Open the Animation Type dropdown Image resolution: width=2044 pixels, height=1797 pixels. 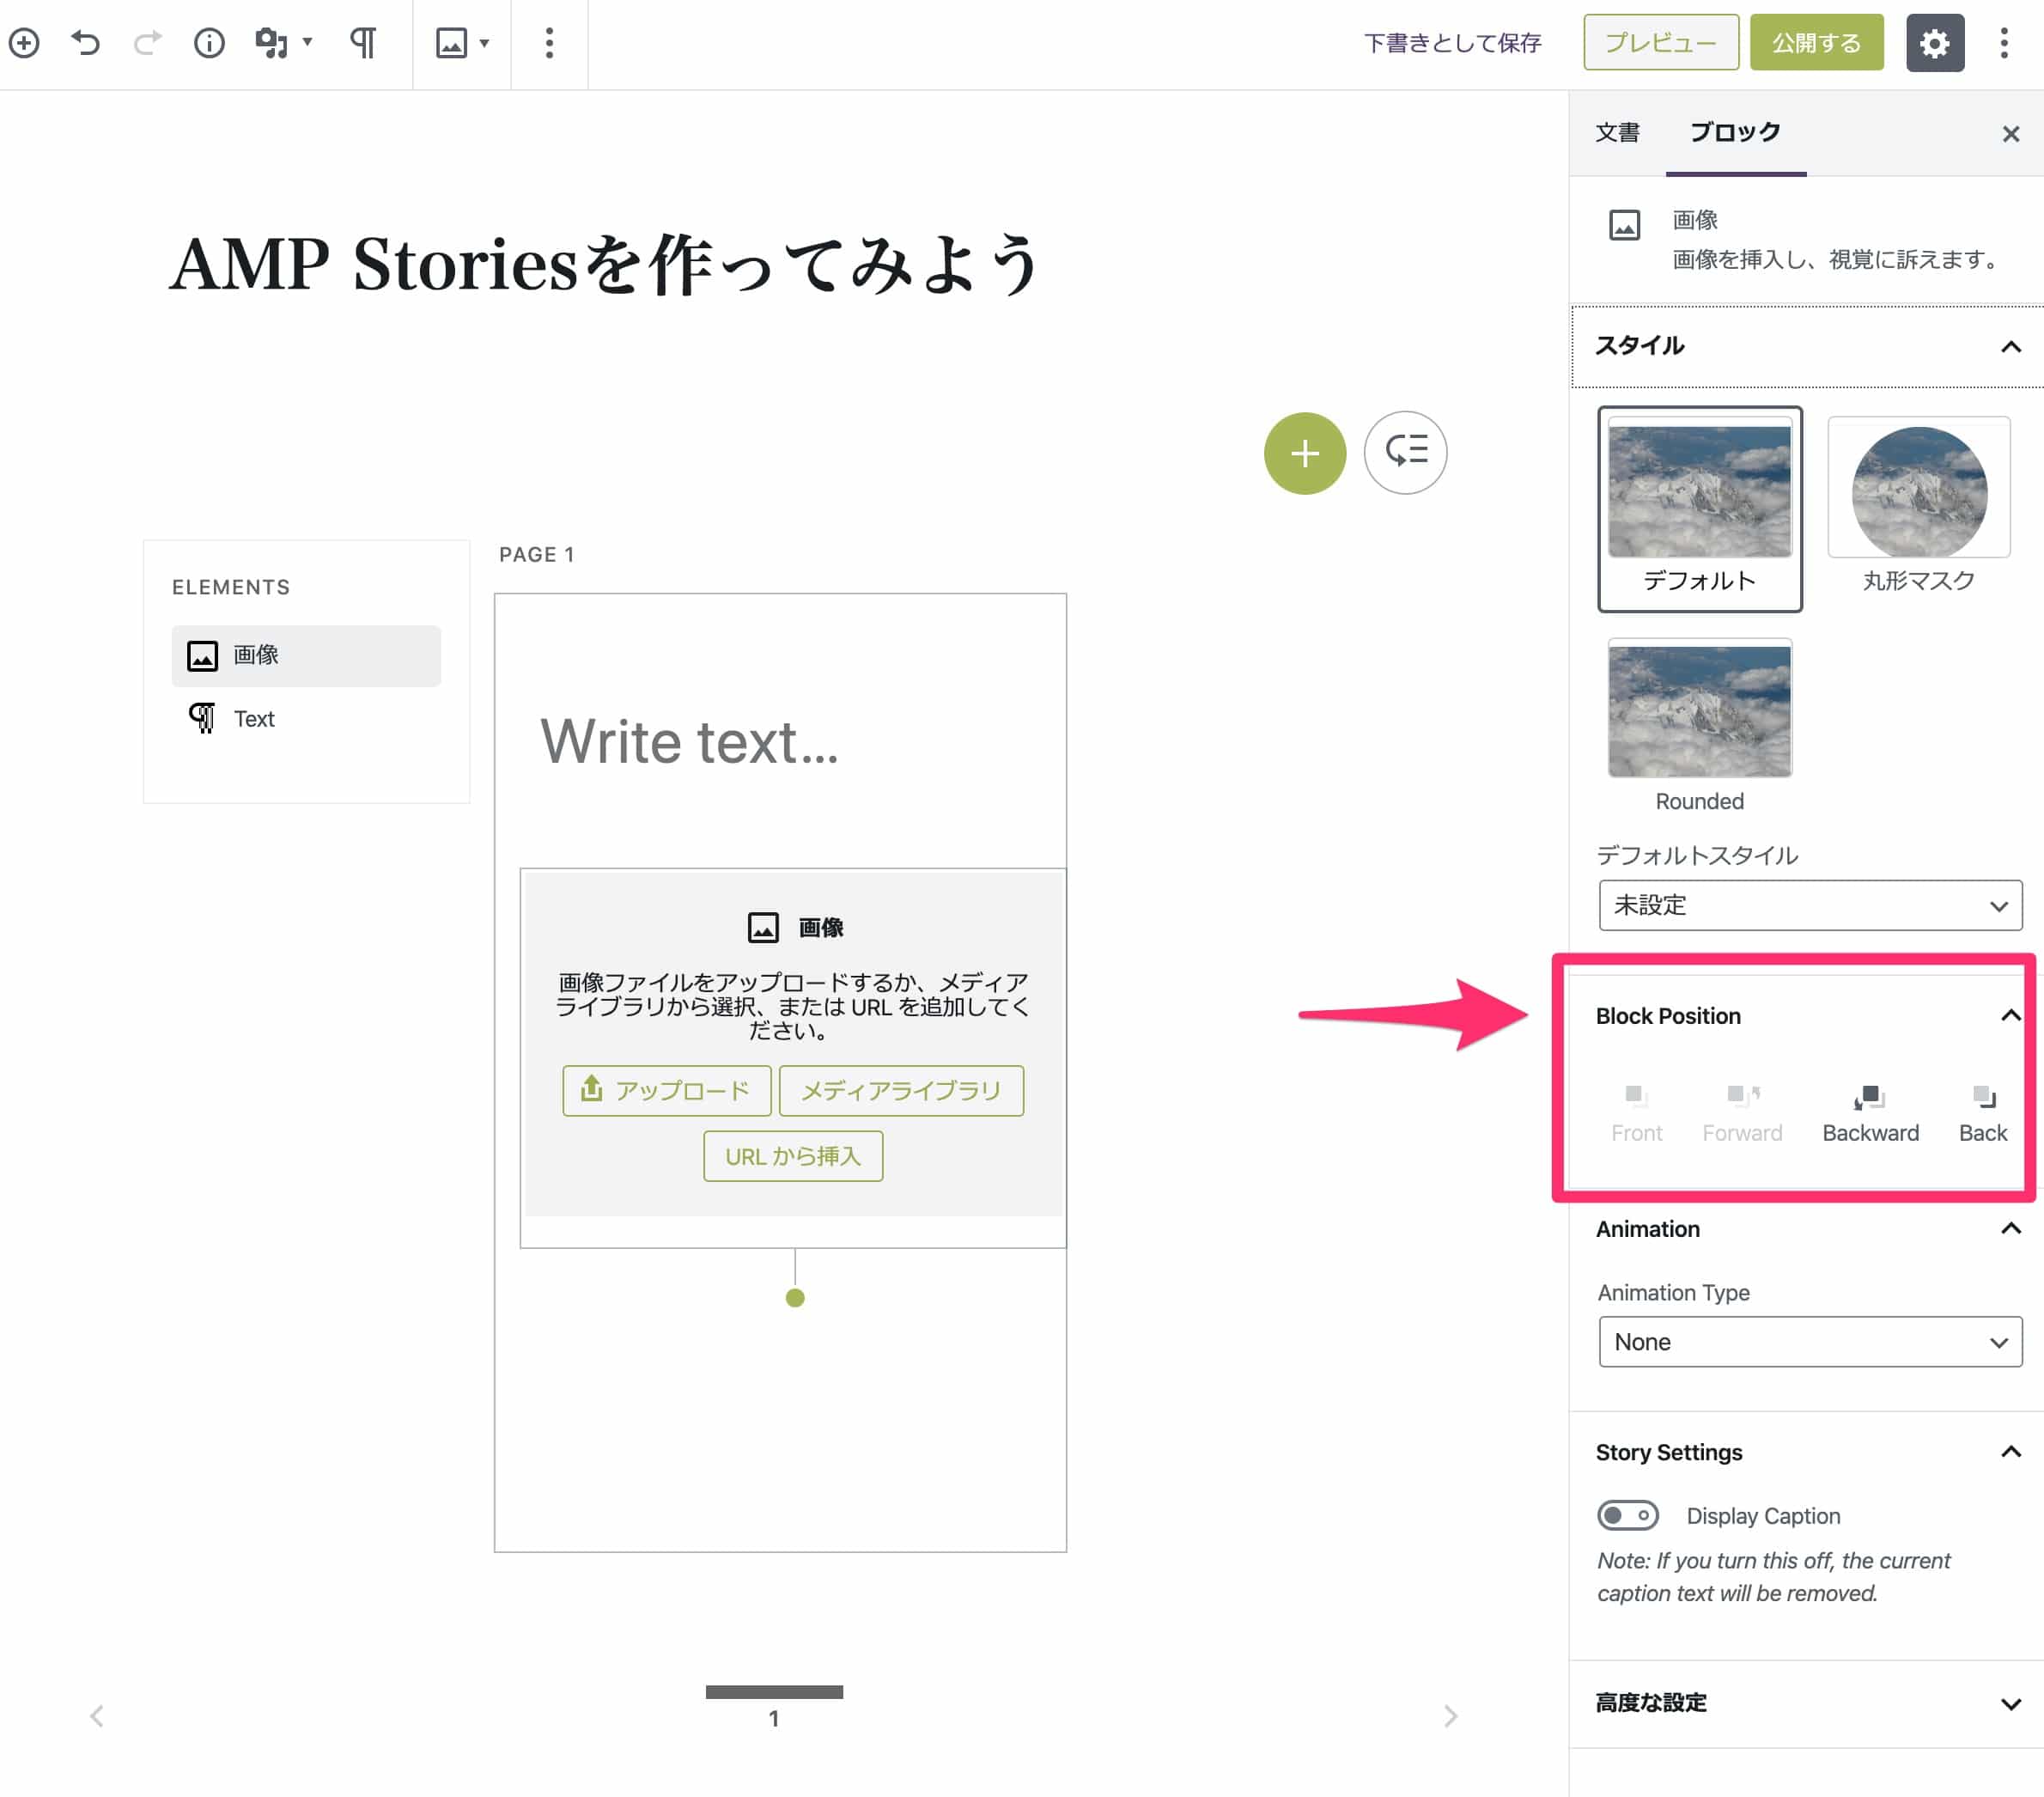click(x=1810, y=1342)
